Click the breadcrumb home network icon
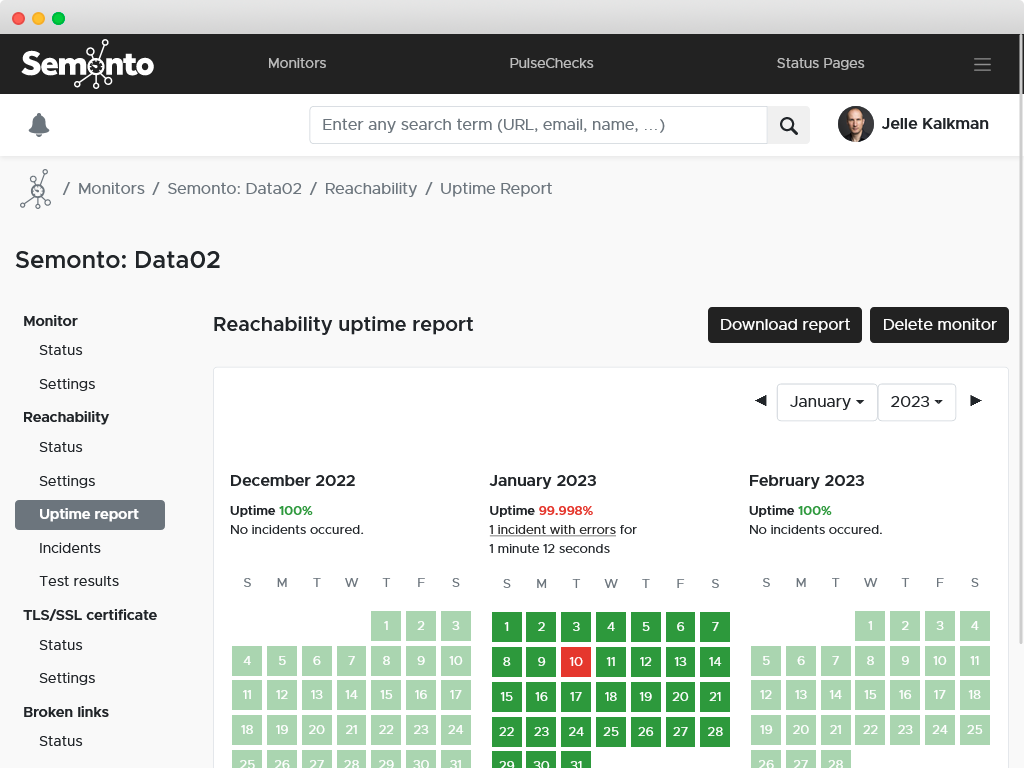The width and height of the screenshot is (1024, 768). [x=35, y=189]
